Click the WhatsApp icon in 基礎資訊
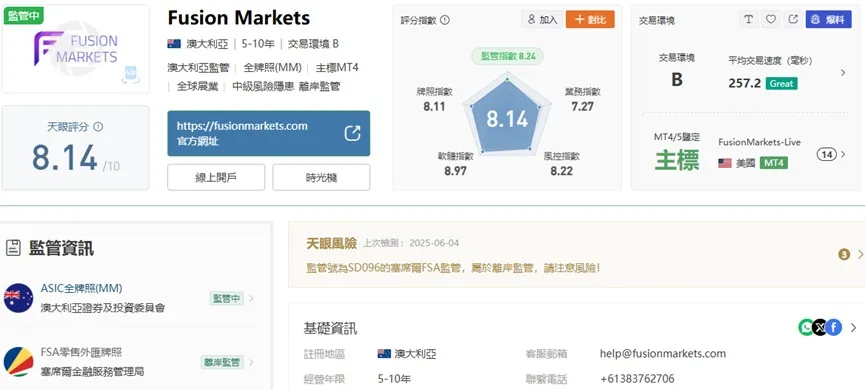The width and height of the screenshot is (865, 390). pyautogui.click(x=806, y=328)
